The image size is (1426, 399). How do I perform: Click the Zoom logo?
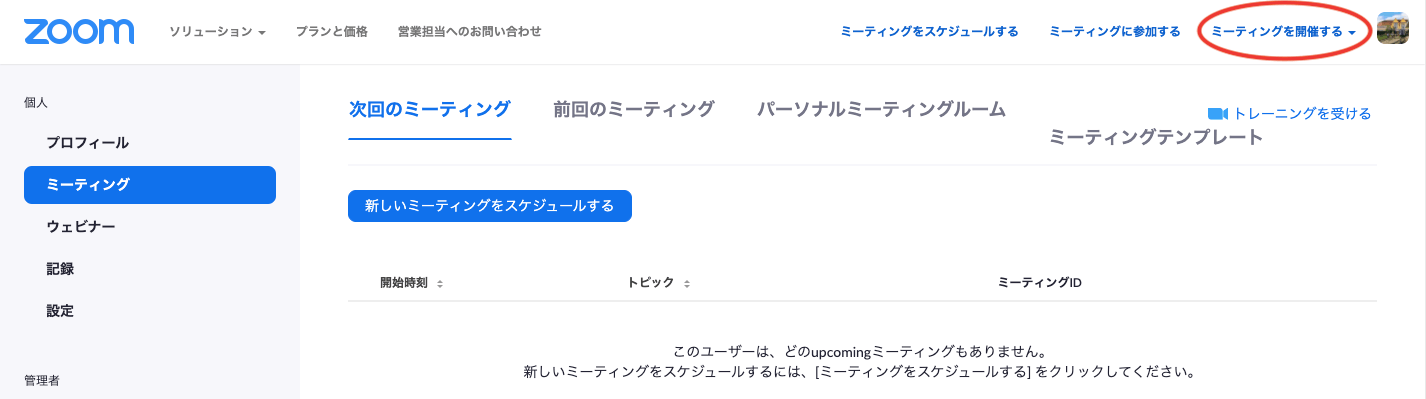[79, 31]
